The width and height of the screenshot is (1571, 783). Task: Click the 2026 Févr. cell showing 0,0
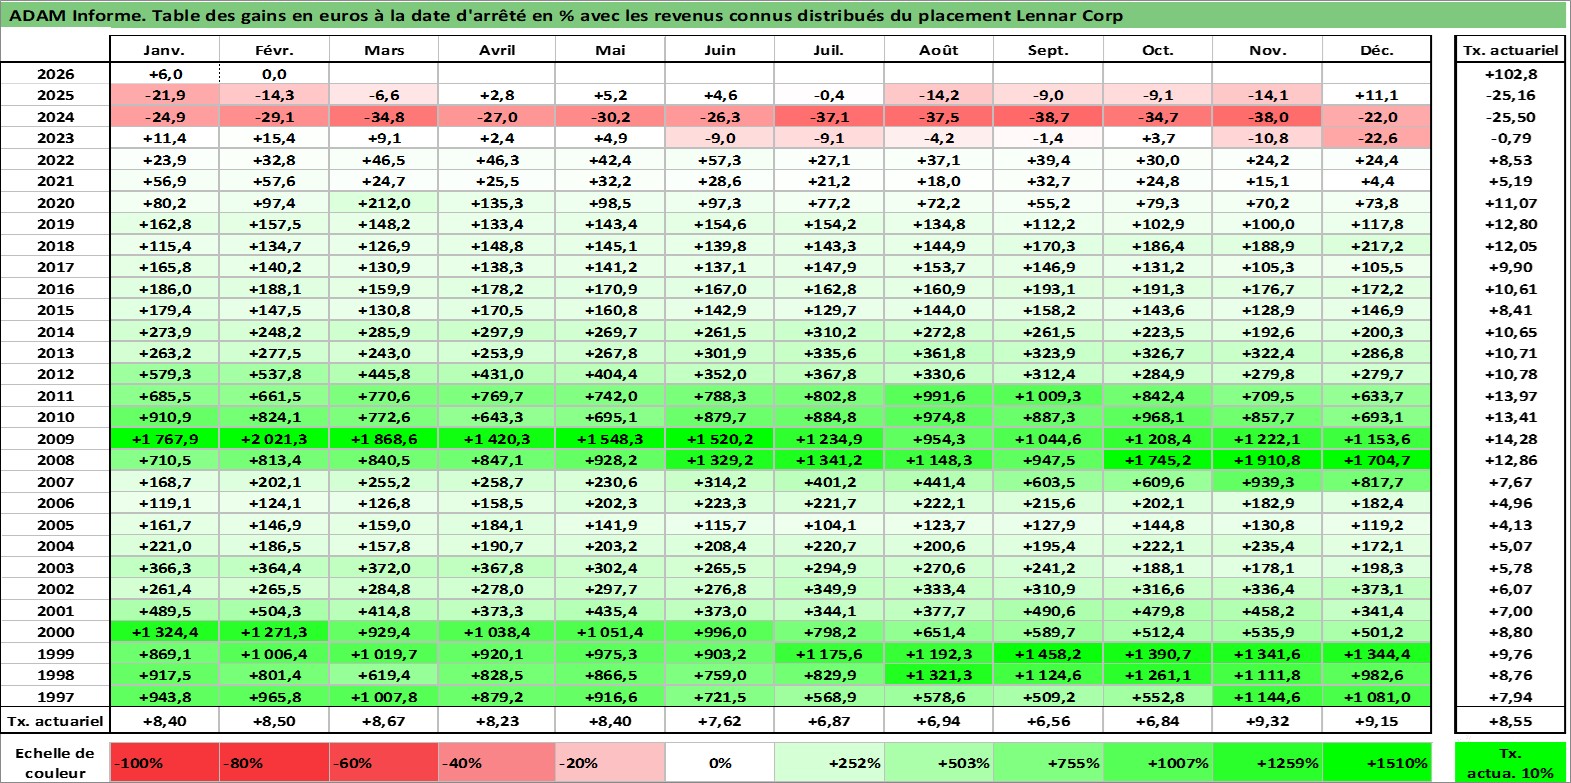point(274,74)
